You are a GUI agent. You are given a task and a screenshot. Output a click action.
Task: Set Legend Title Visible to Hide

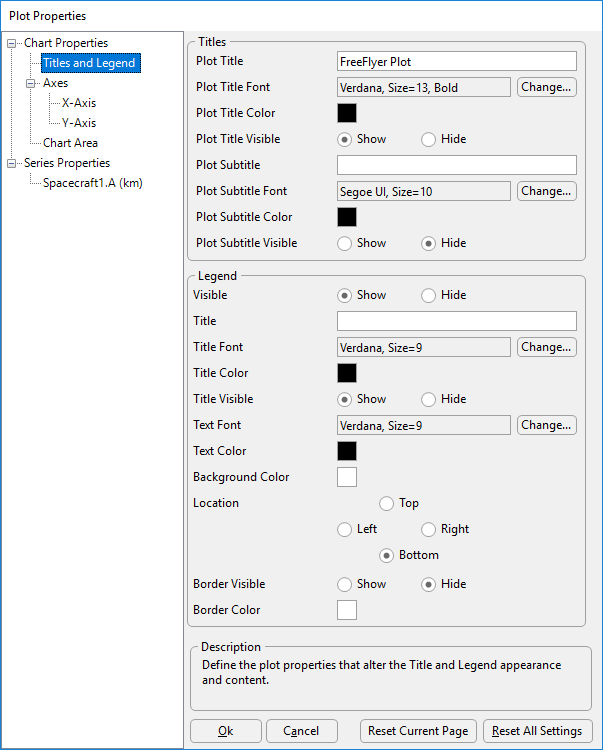[x=428, y=399]
